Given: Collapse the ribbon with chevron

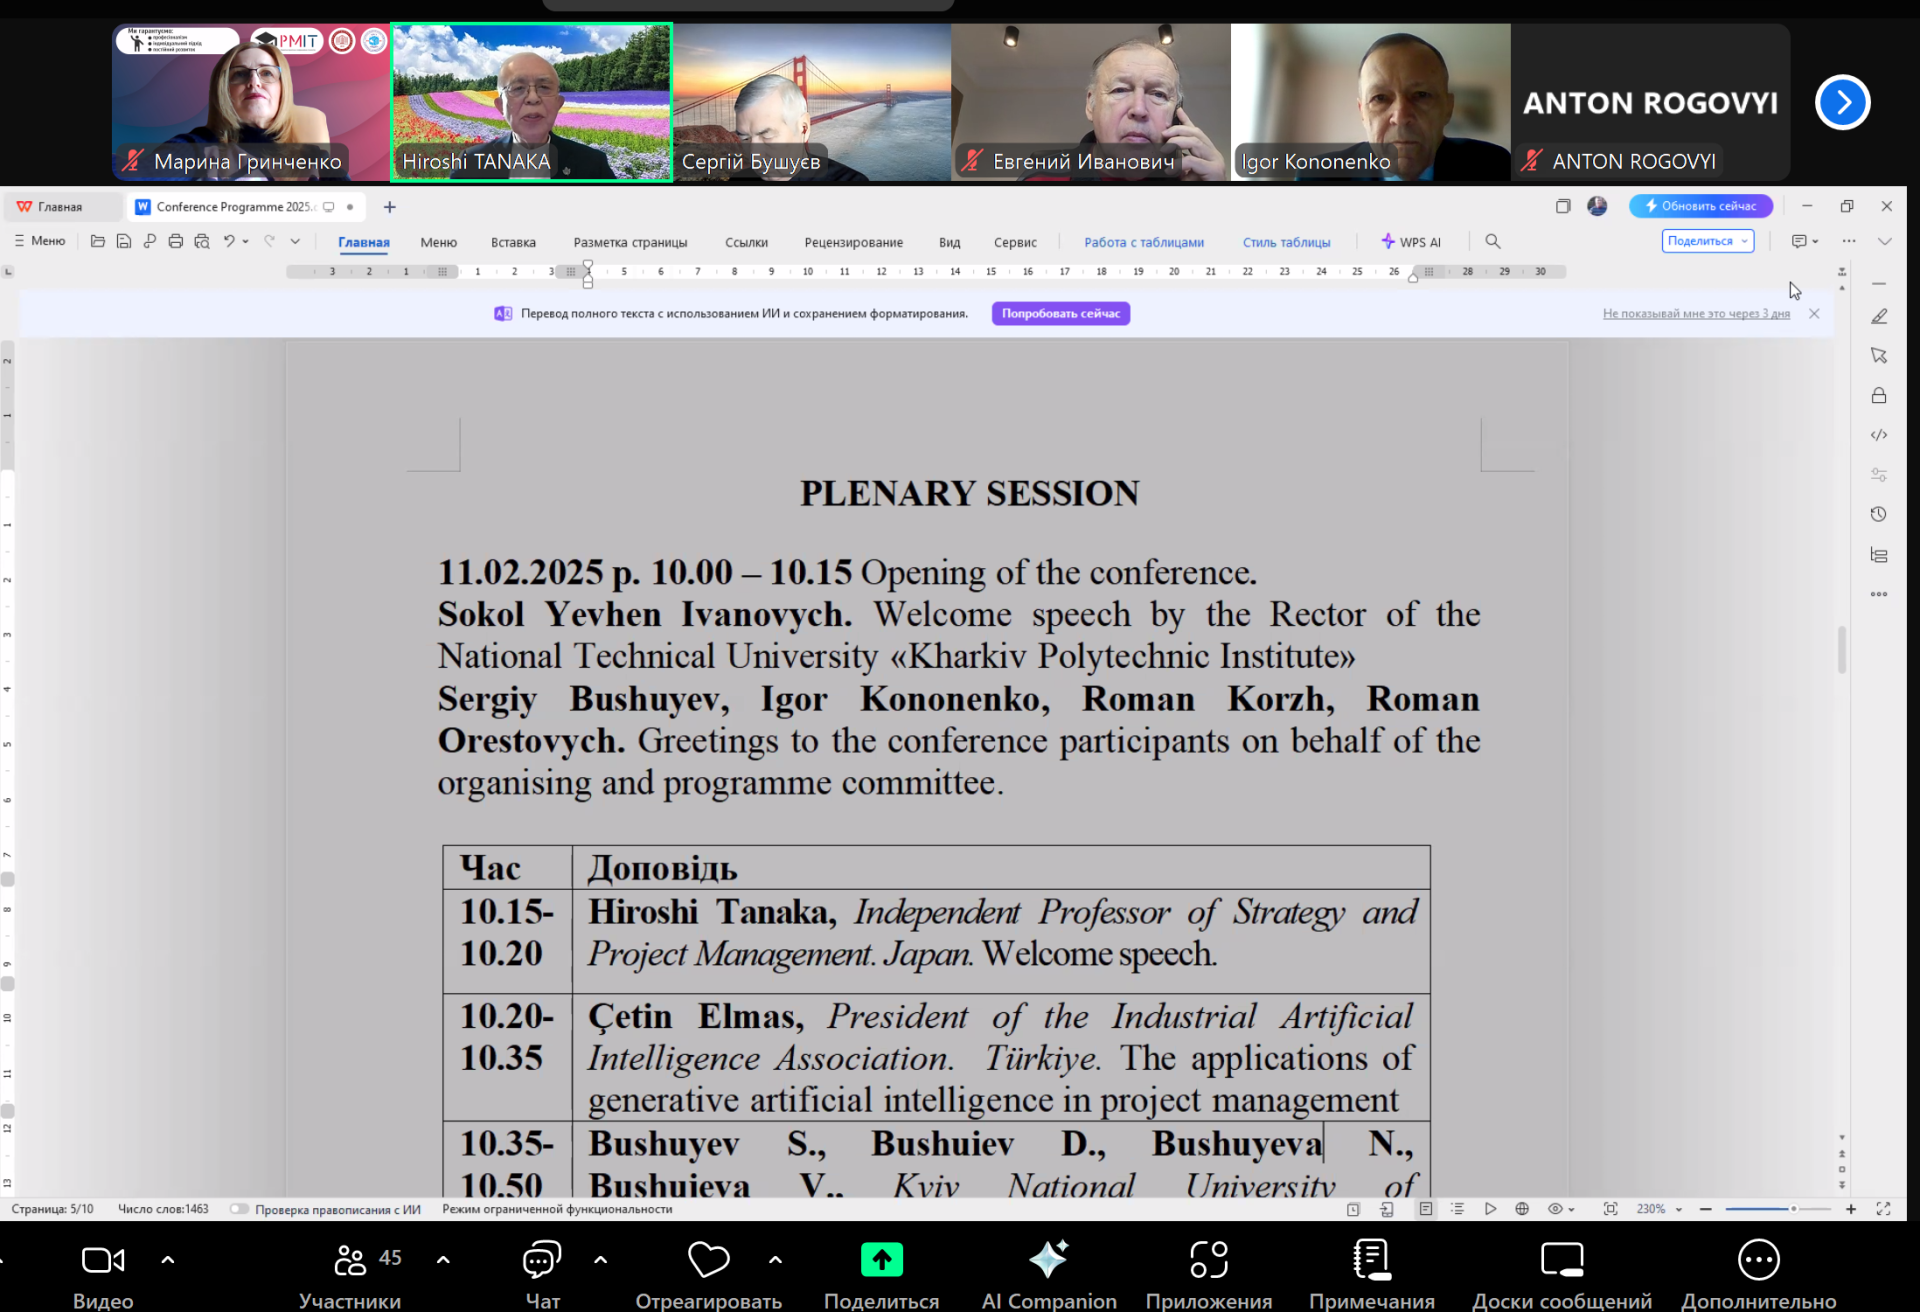Looking at the screenshot, I should (x=1885, y=241).
